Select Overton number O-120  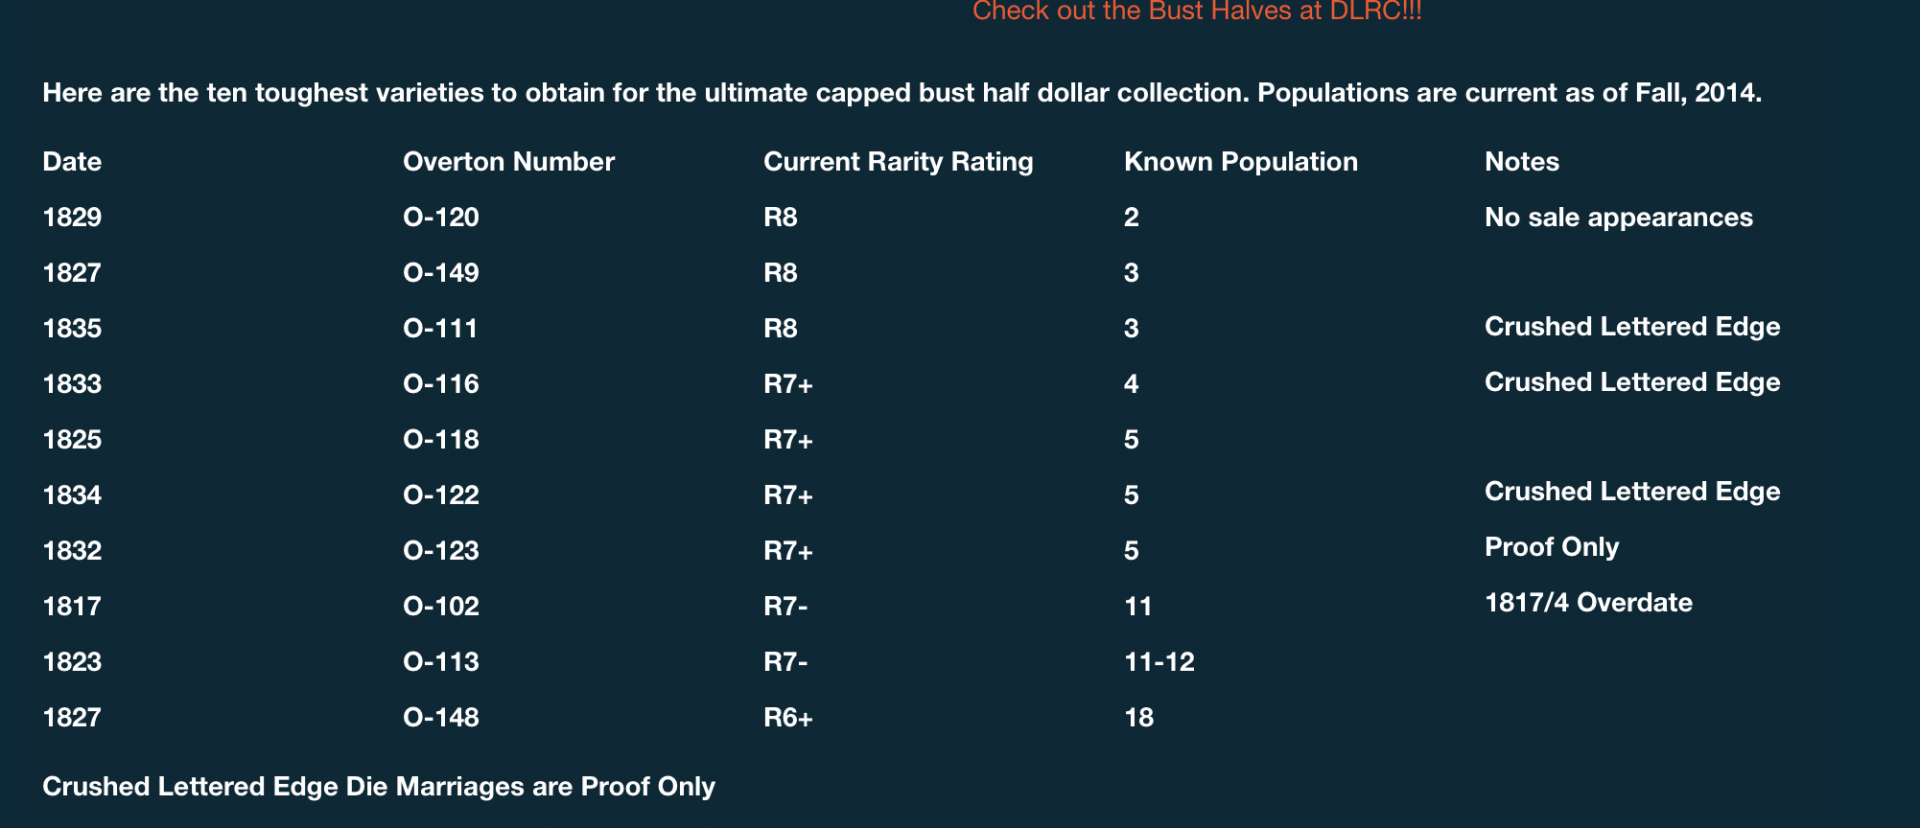click(441, 217)
